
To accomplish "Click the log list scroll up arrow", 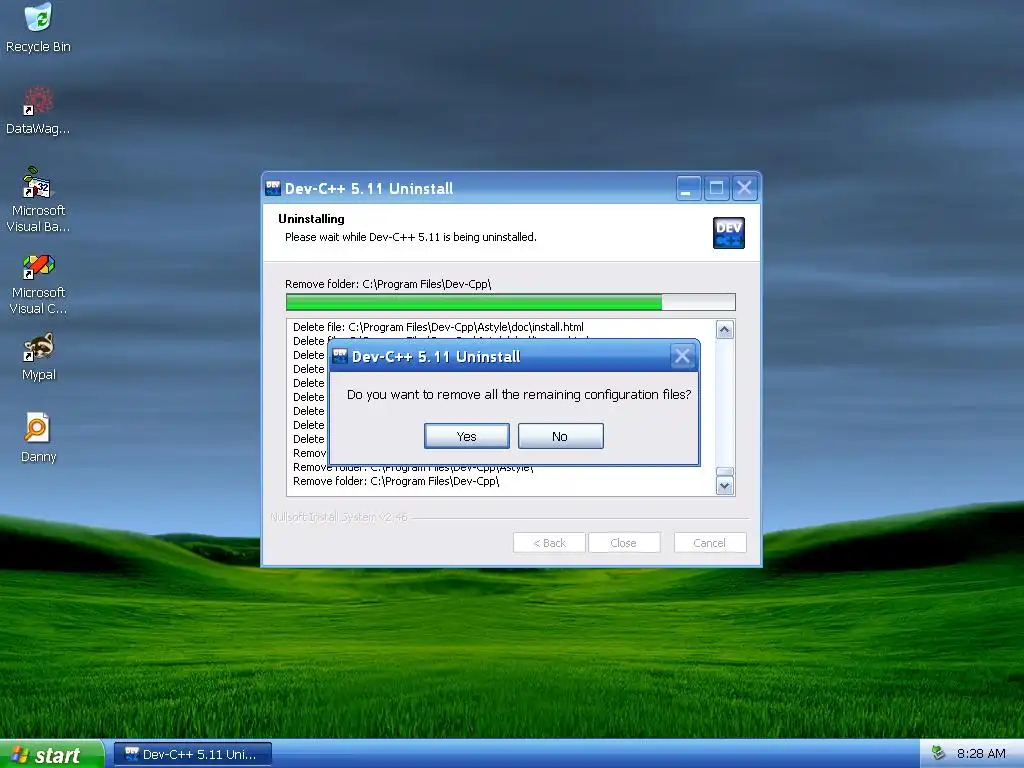I will pyautogui.click(x=725, y=330).
